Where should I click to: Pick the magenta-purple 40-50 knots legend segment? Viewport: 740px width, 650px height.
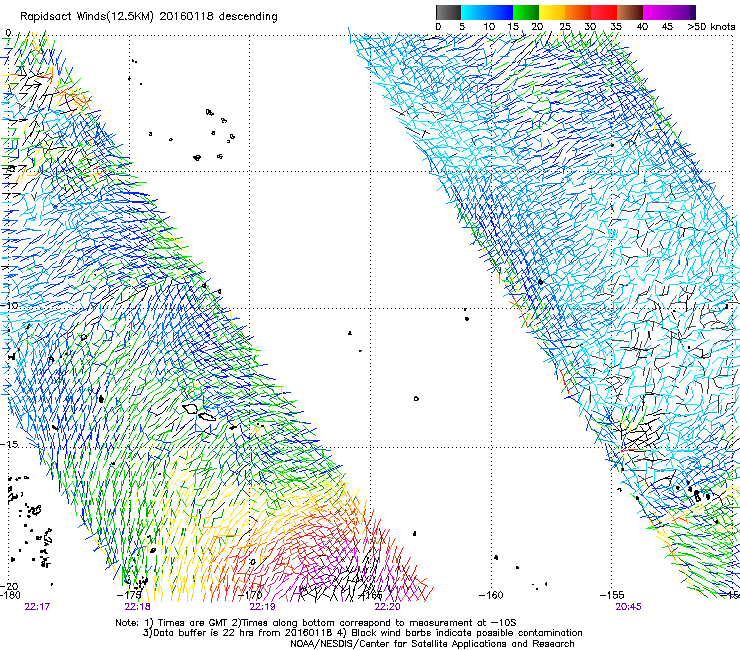pyautogui.click(x=669, y=12)
